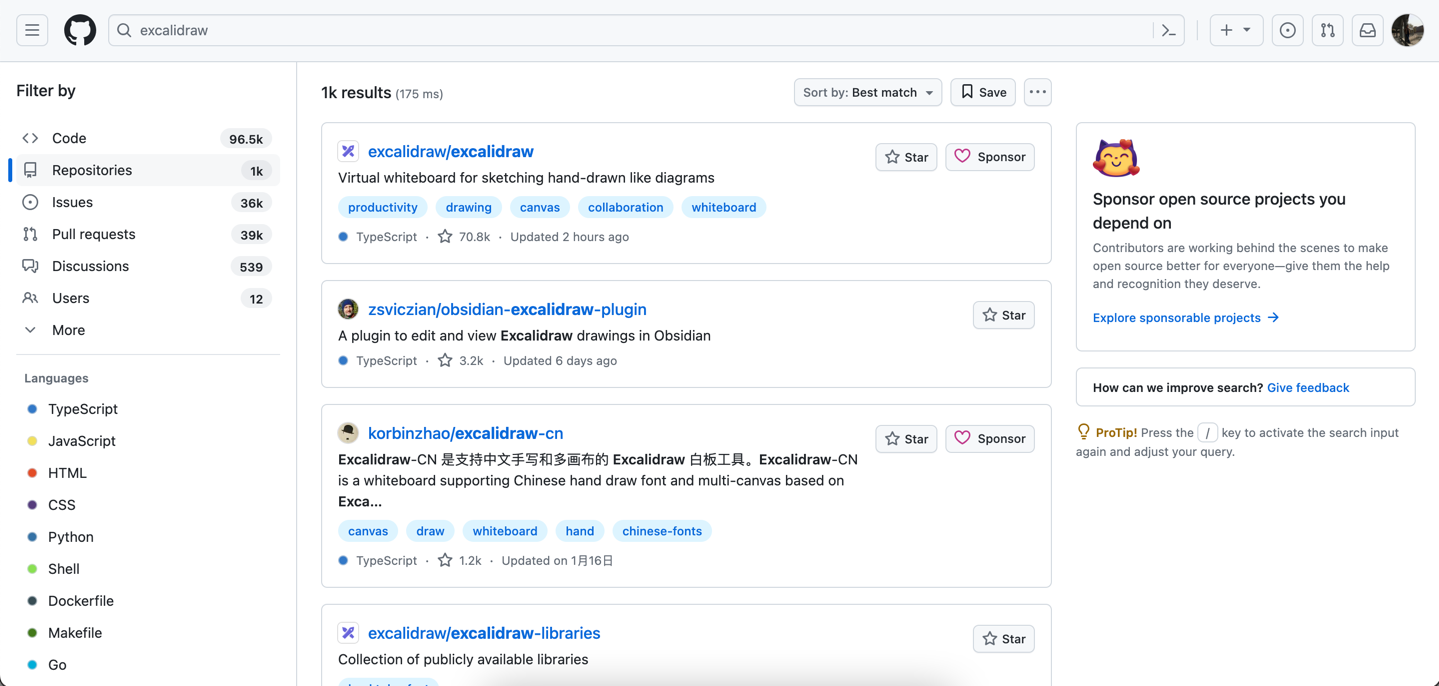Open the notifications inbox icon
Image resolution: width=1439 pixels, height=686 pixels.
pyautogui.click(x=1367, y=30)
